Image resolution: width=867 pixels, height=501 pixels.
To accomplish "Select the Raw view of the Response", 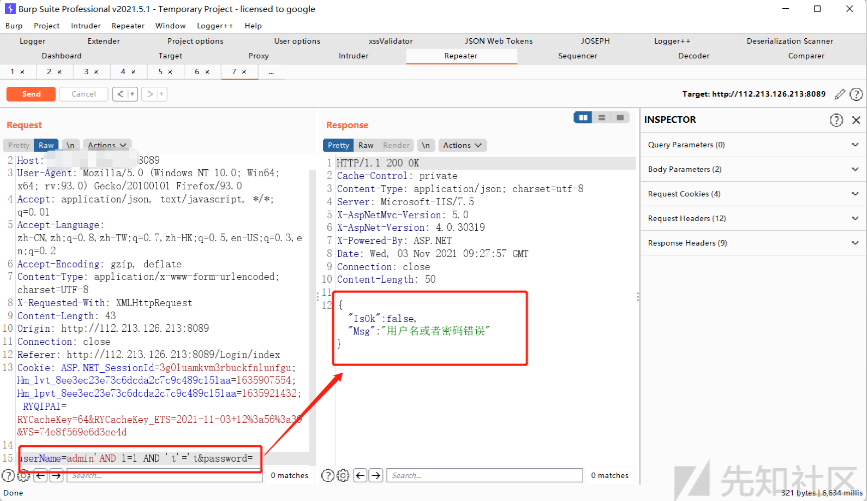I will (x=365, y=145).
